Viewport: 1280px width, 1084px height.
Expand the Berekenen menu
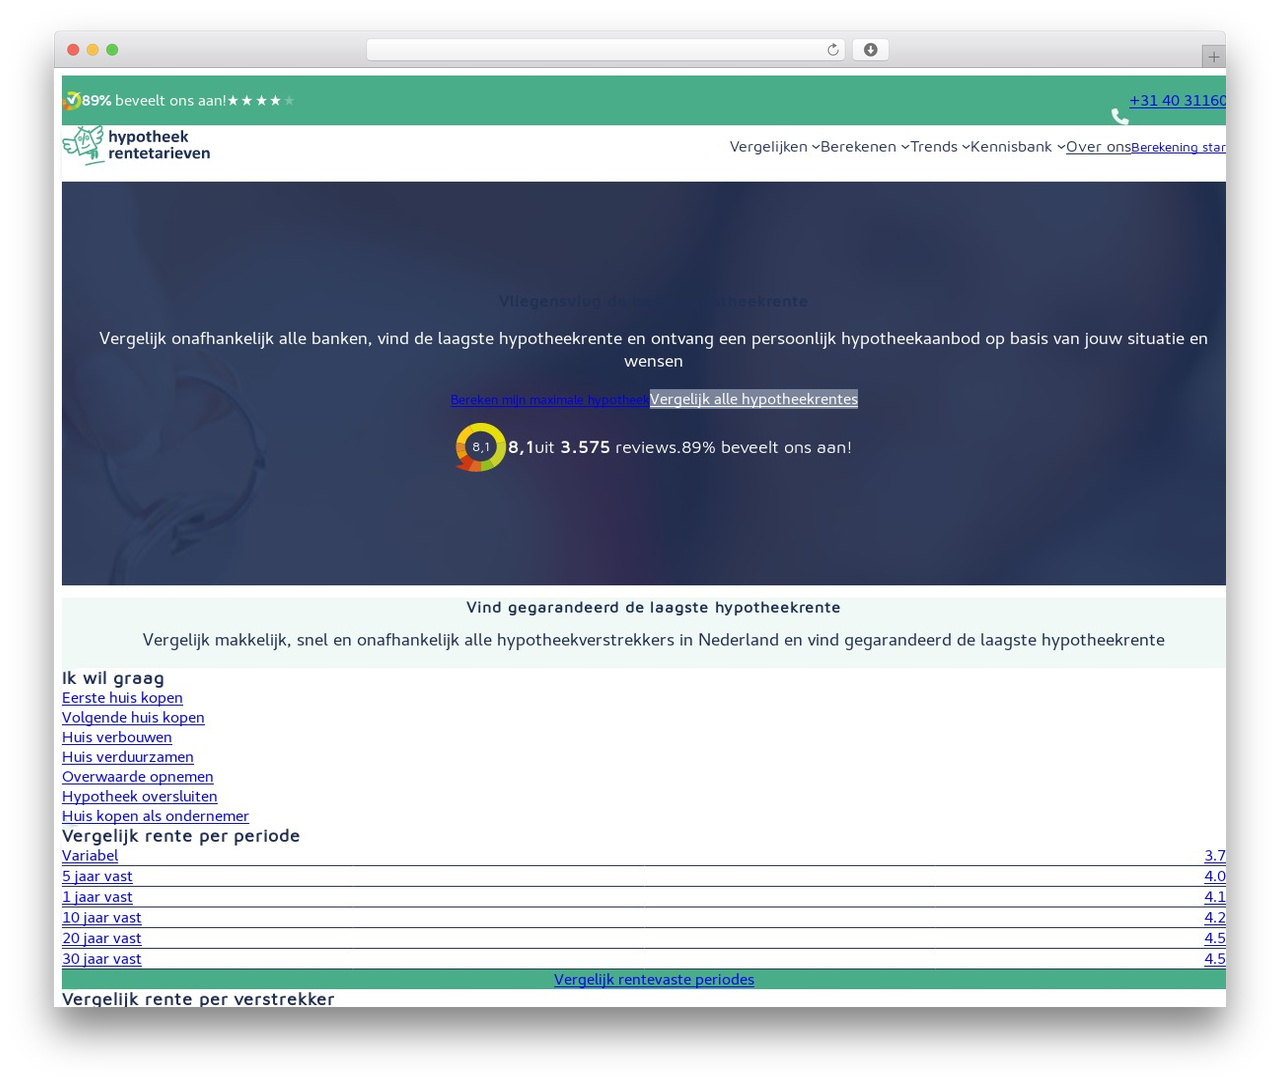click(x=864, y=147)
